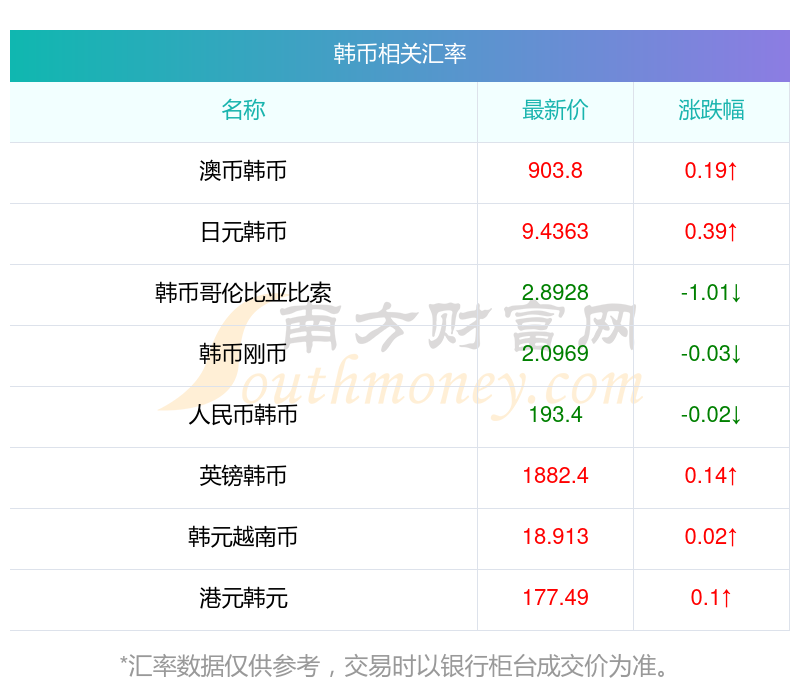Click the 193.4 price value
This screenshot has height=698, width=800.
(x=555, y=414)
